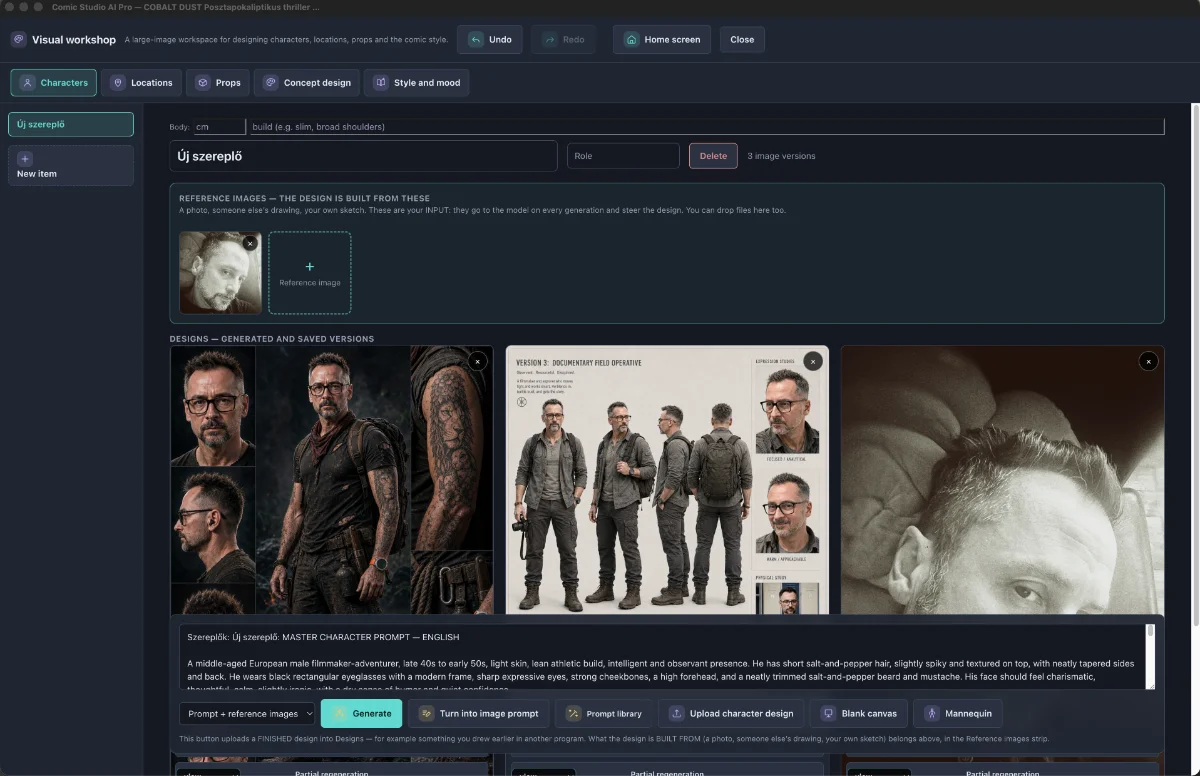Open the Concept design tab
The height and width of the screenshot is (776, 1200).
click(306, 83)
